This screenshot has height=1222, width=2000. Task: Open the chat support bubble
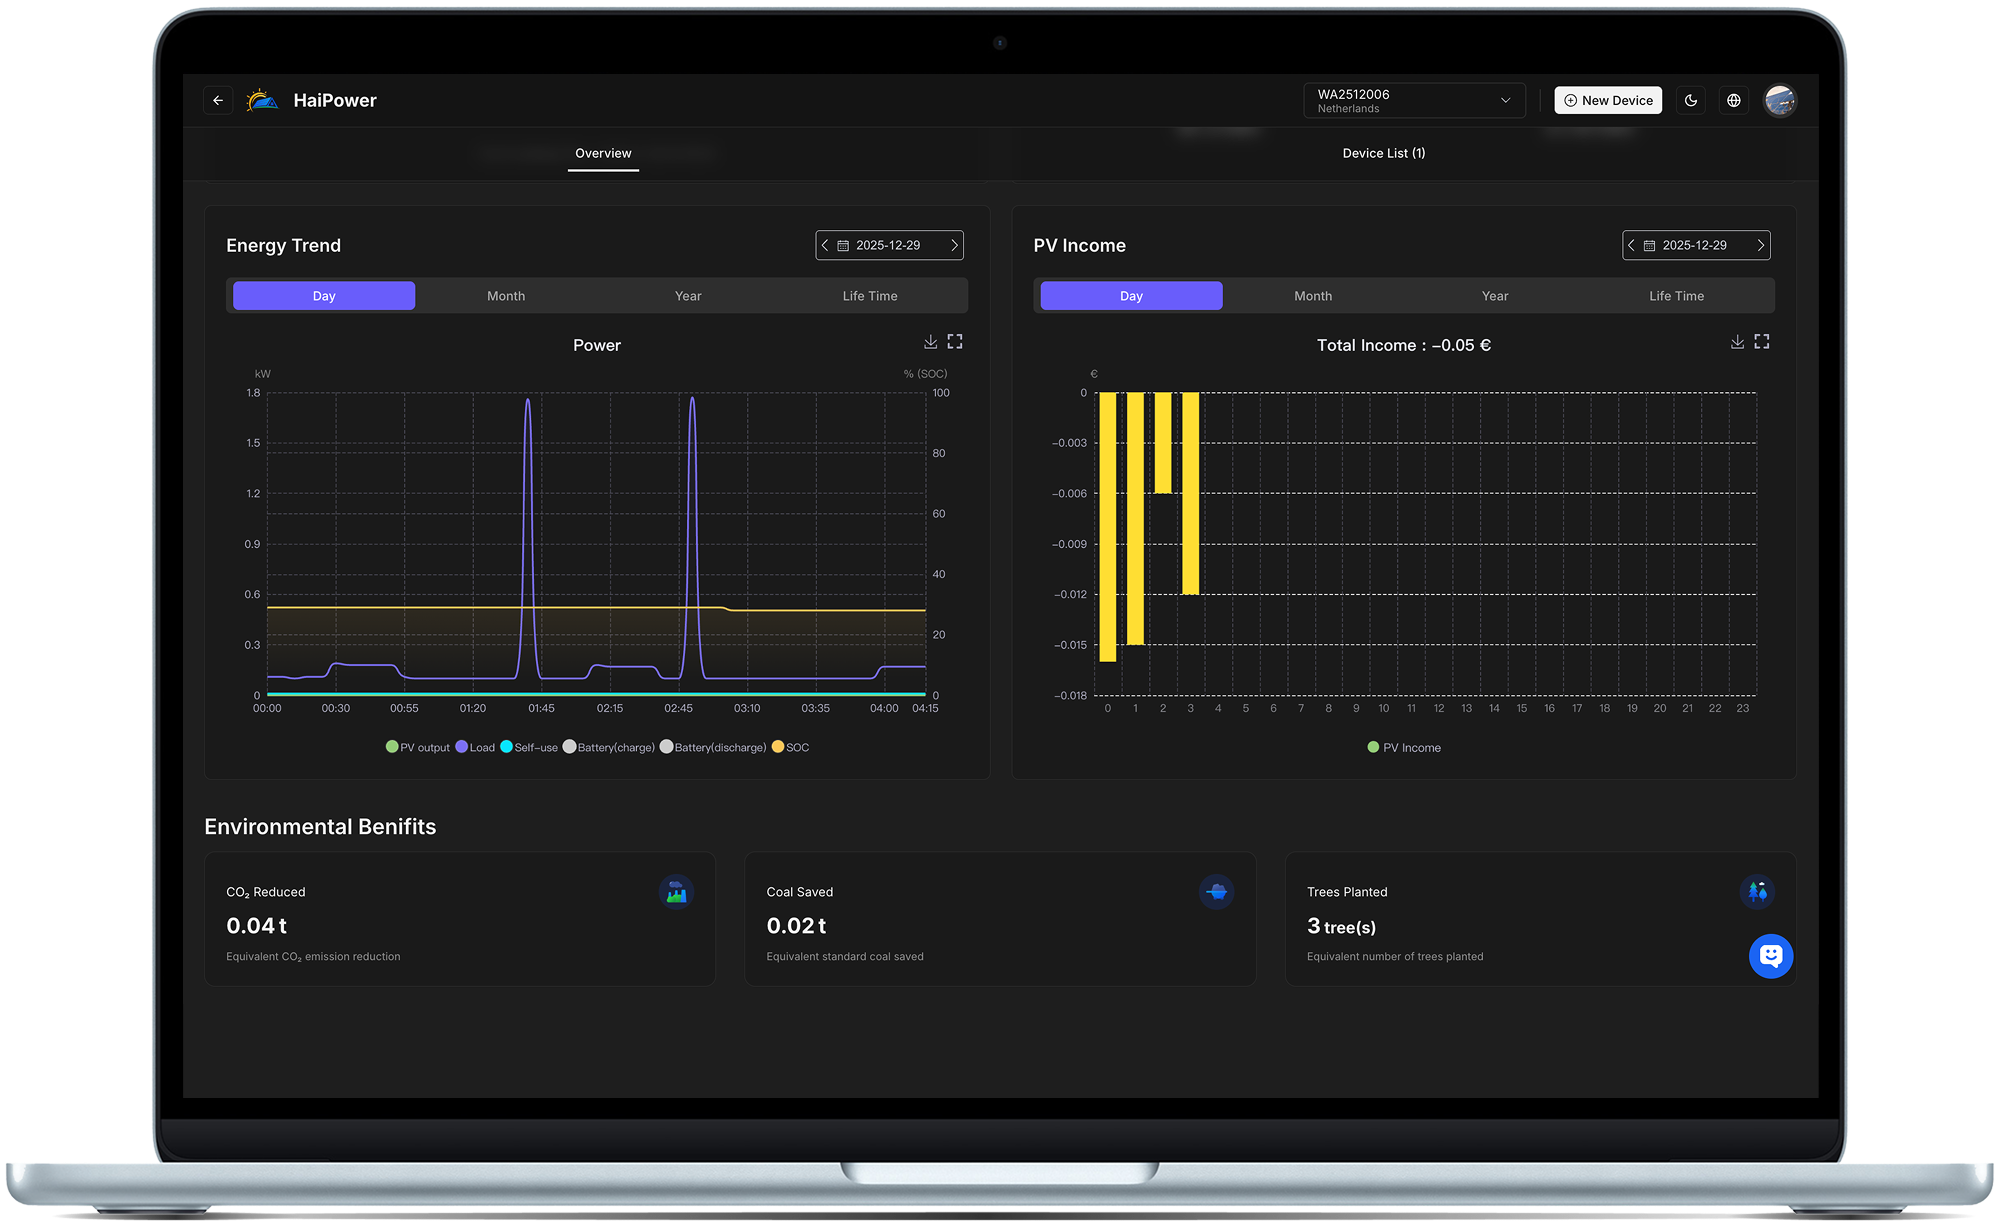pyautogui.click(x=1770, y=956)
